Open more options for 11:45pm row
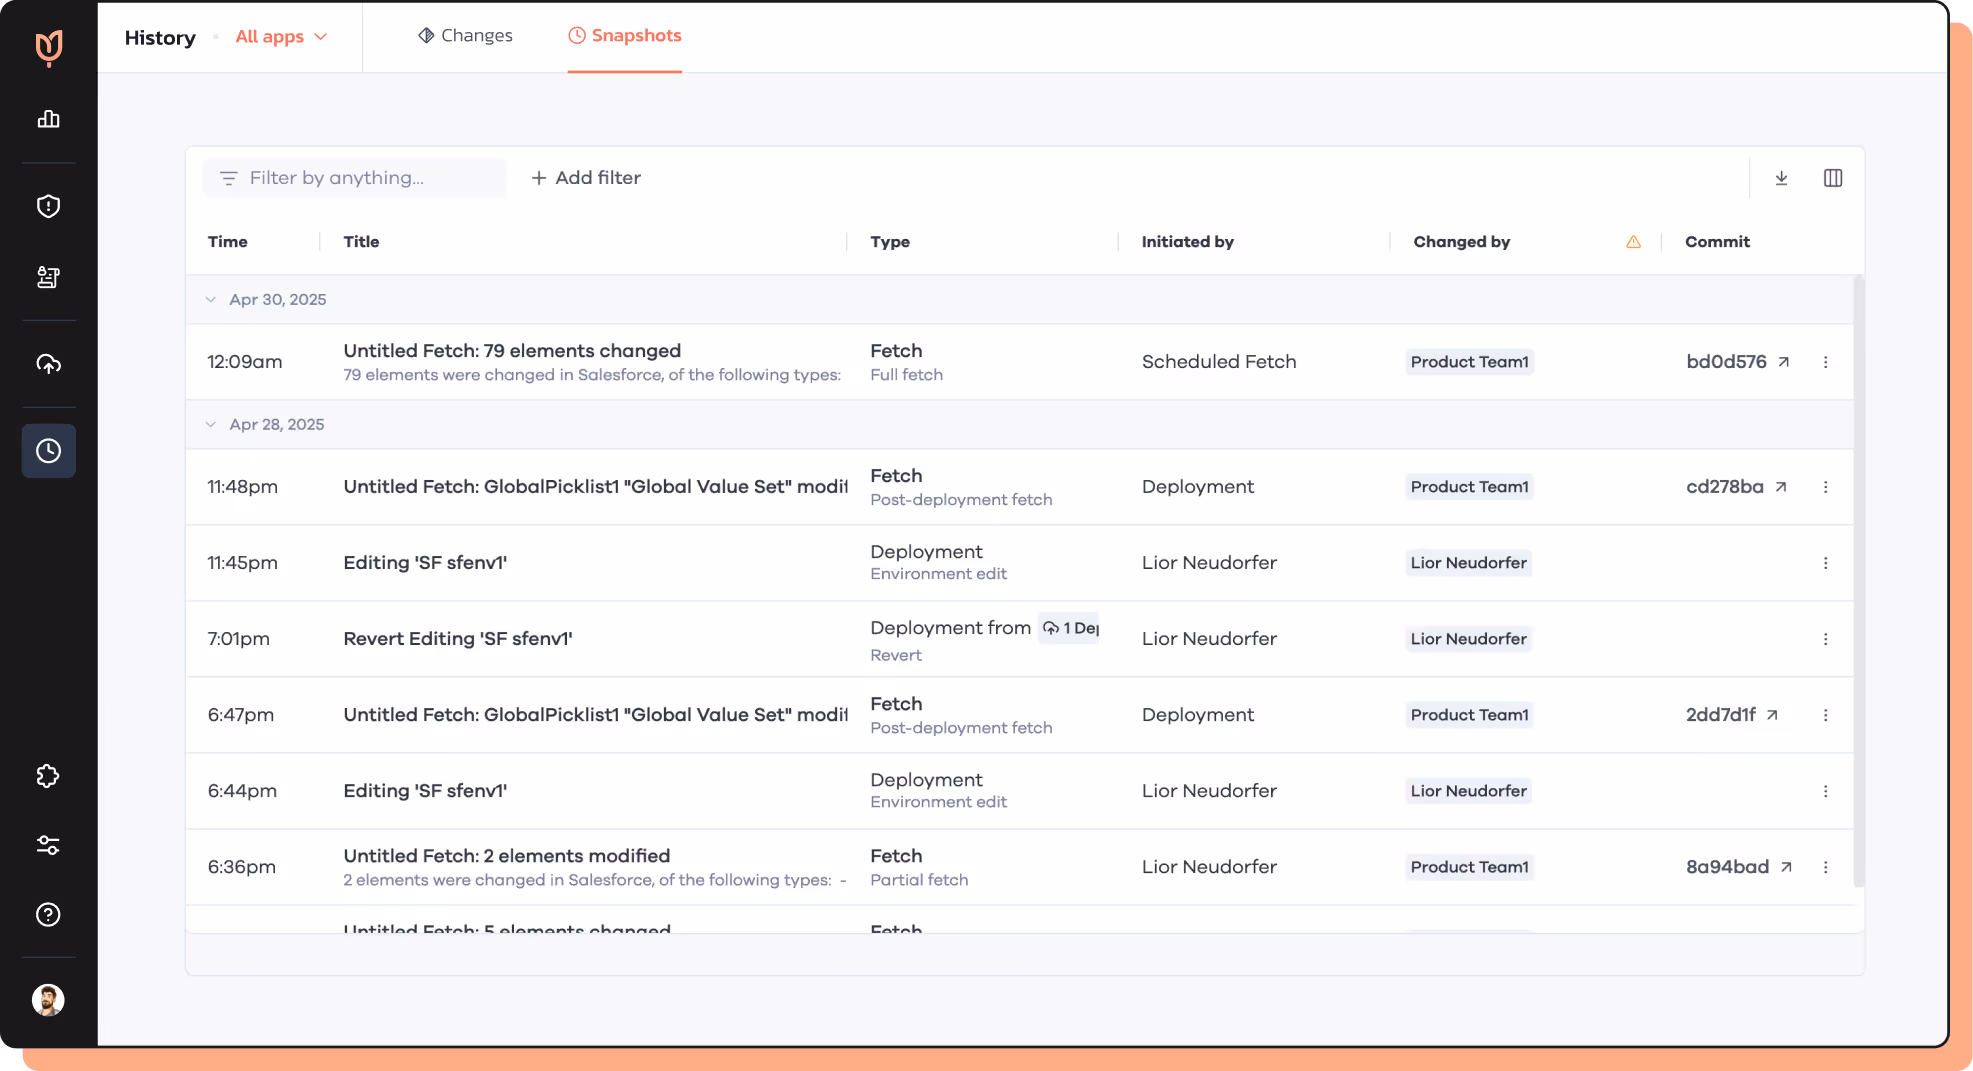The height and width of the screenshot is (1071, 1973). (1825, 563)
